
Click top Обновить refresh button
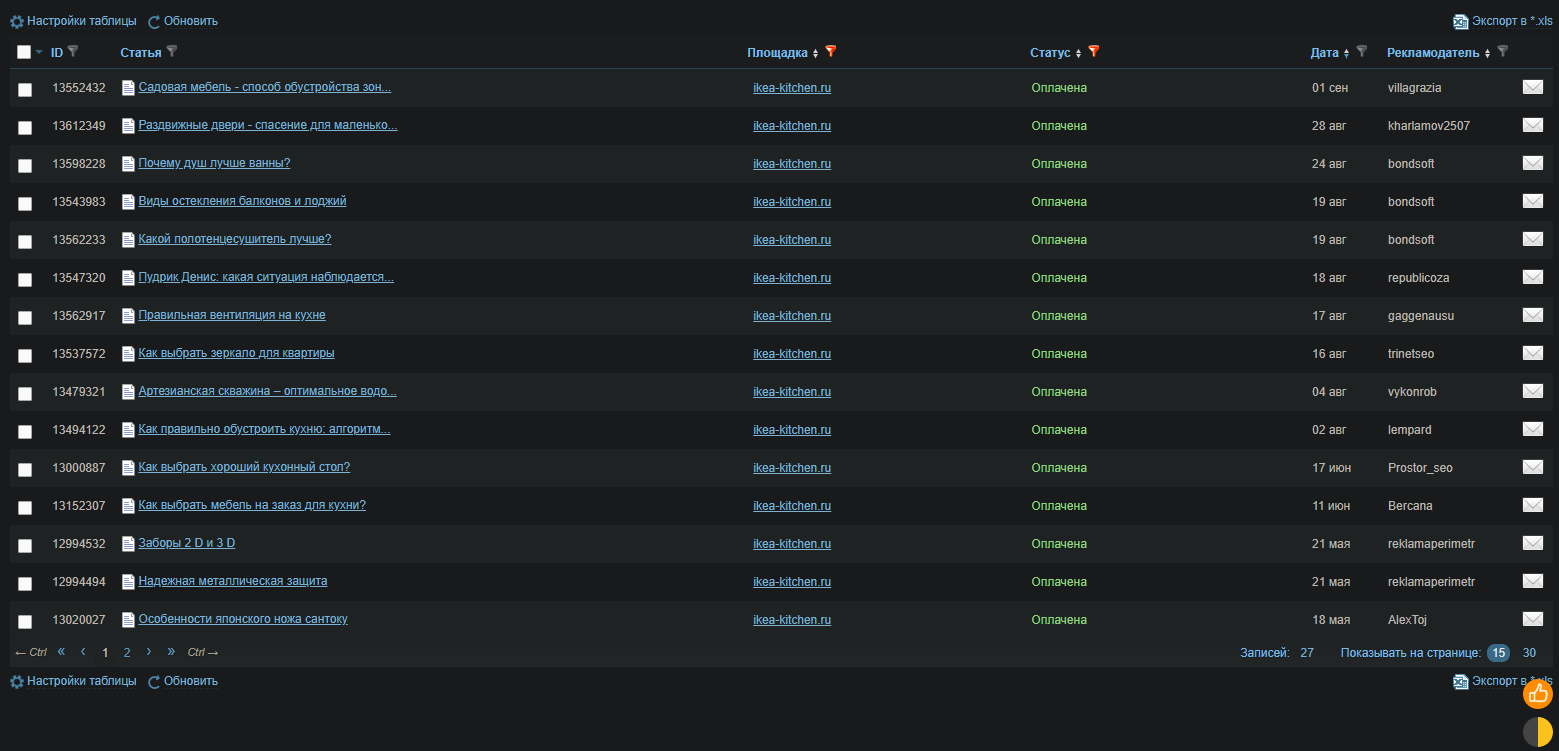[183, 21]
